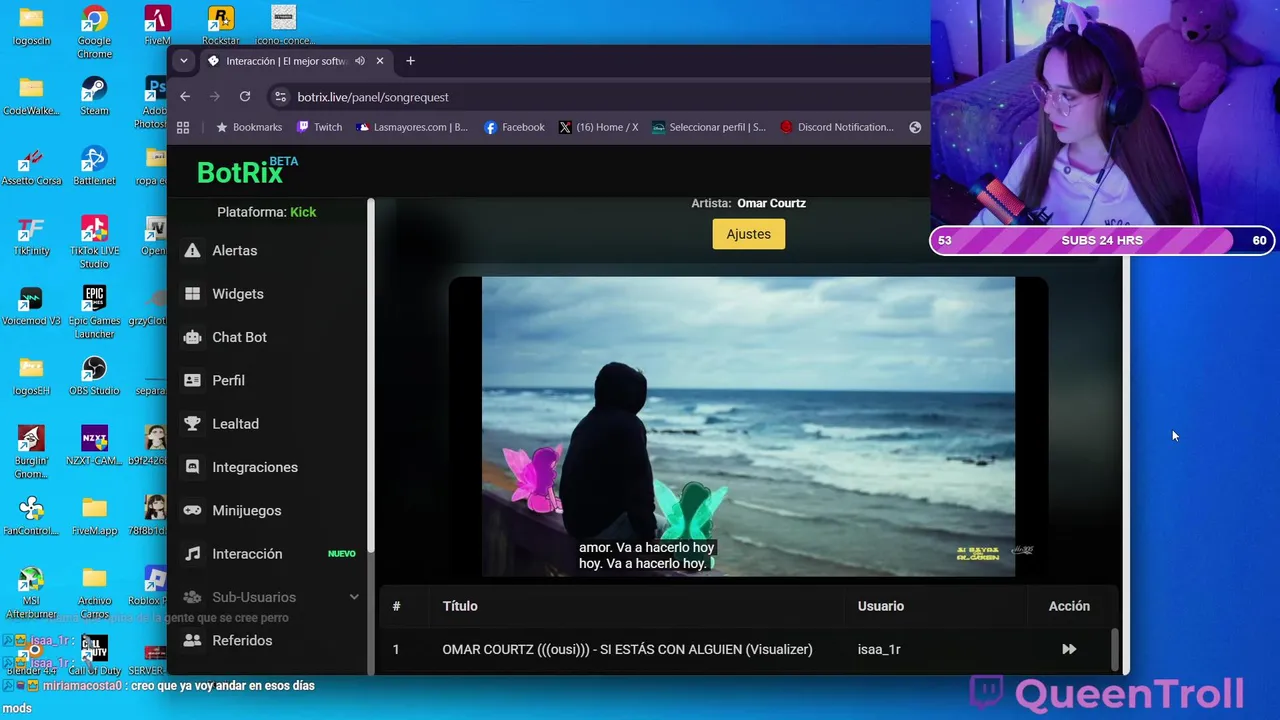1280x720 pixels.
Task: Open the Discord Notification bookmark
Action: click(x=837, y=127)
